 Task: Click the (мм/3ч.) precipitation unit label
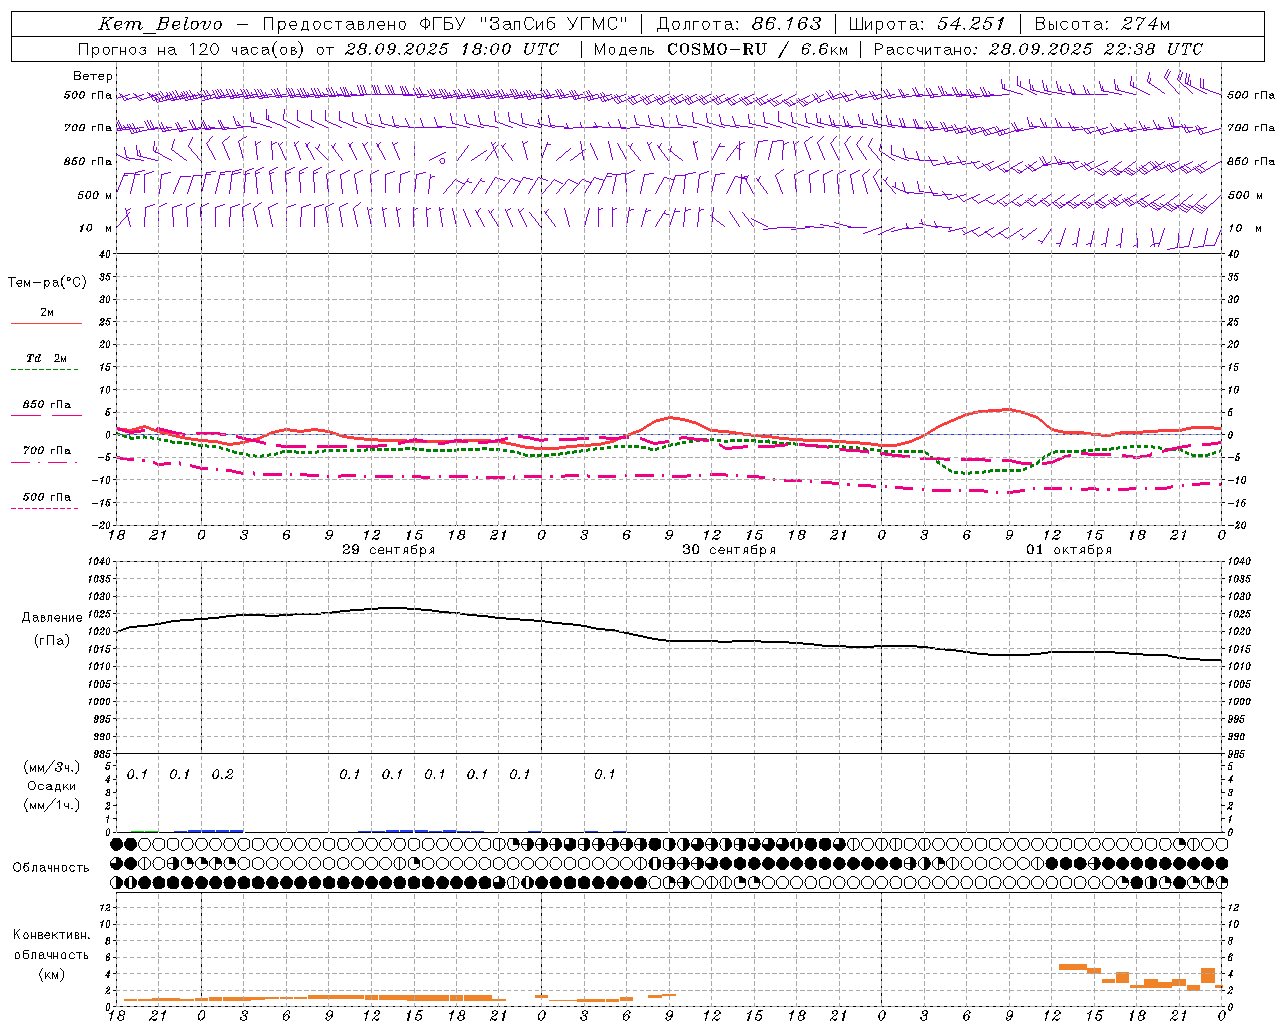click(x=52, y=767)
